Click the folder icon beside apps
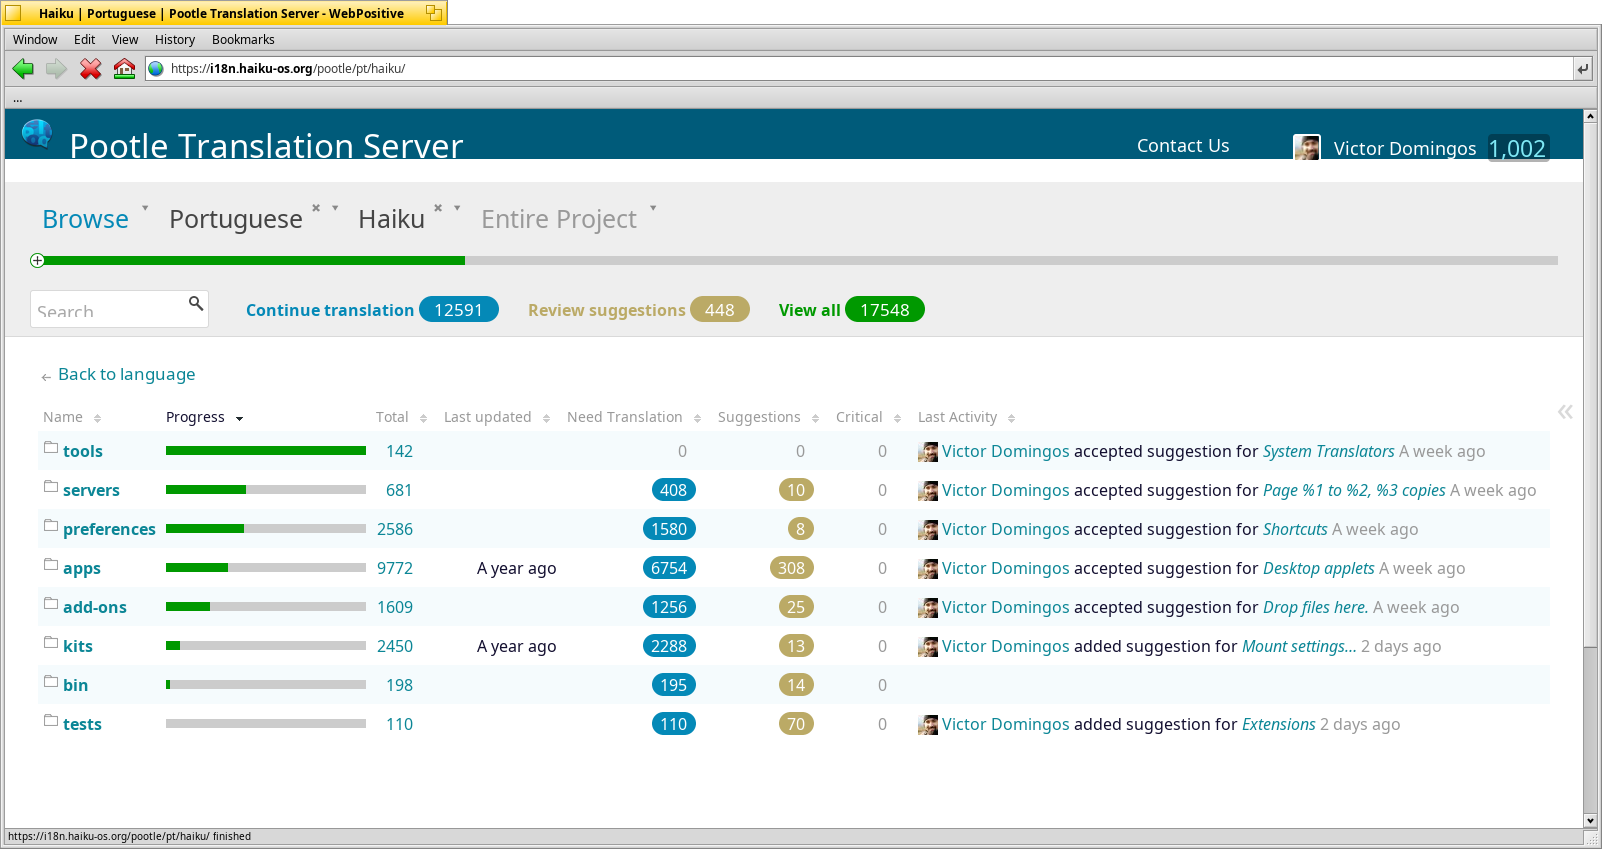This screenshot has width=1602, height=849. [x=51, y=564]
